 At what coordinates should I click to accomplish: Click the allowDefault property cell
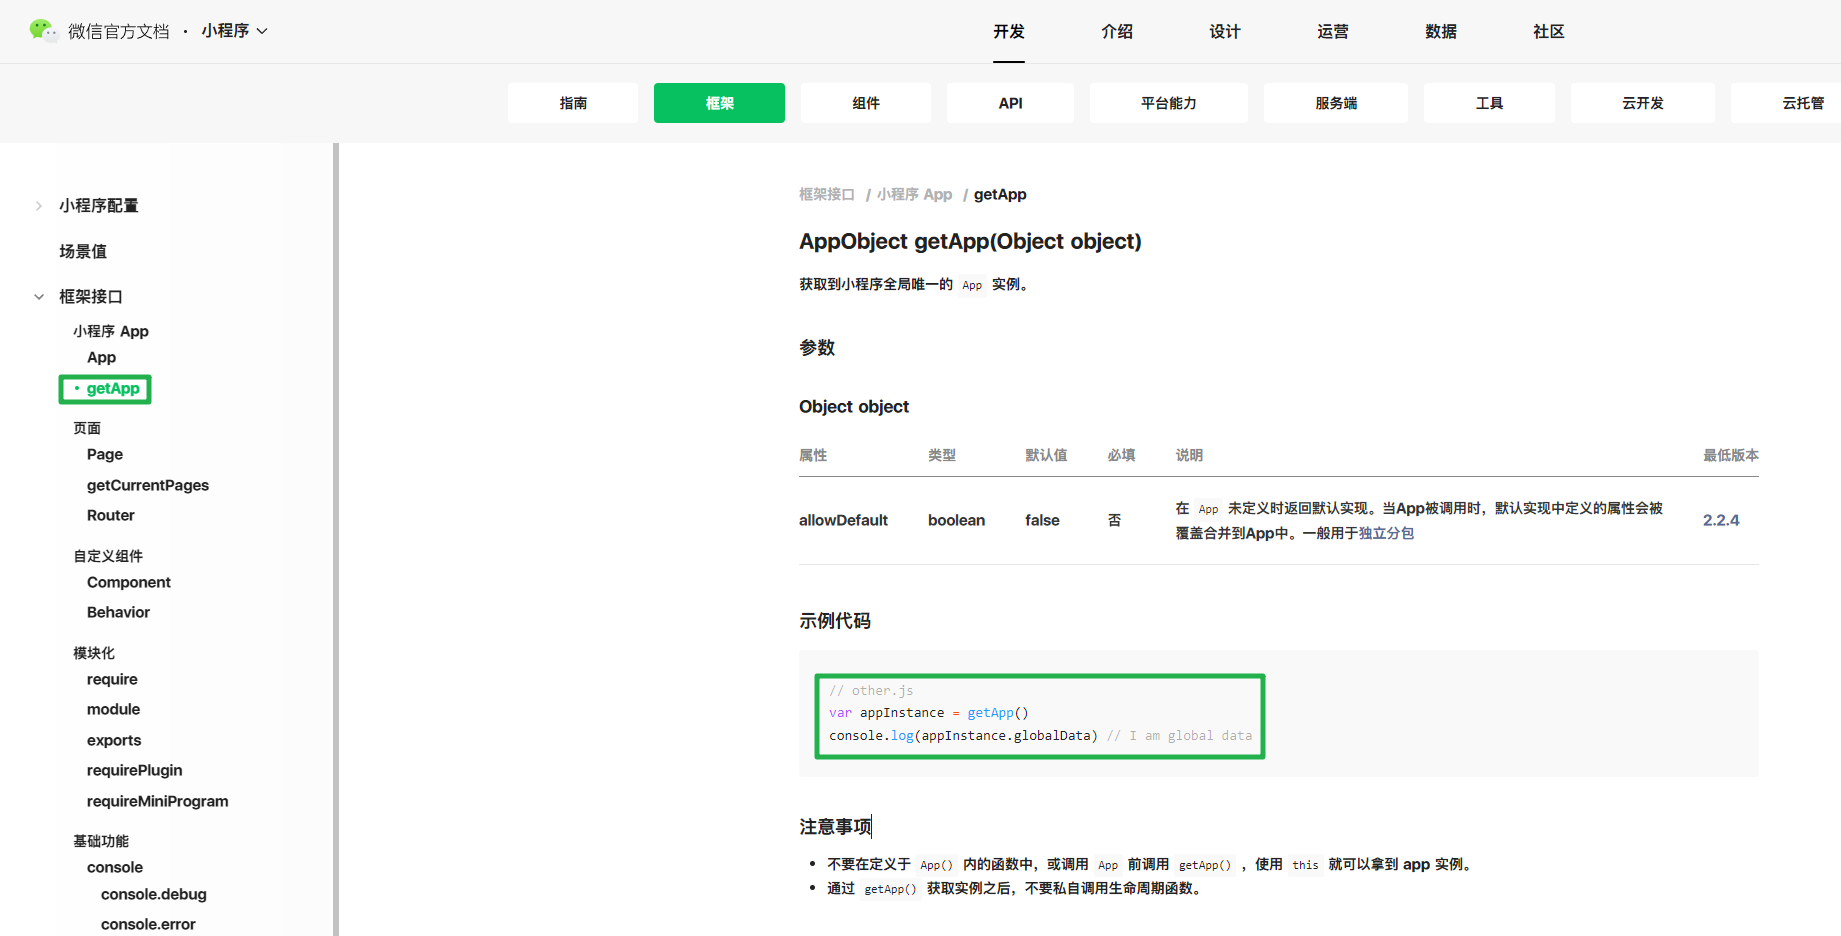click(843, 521)
